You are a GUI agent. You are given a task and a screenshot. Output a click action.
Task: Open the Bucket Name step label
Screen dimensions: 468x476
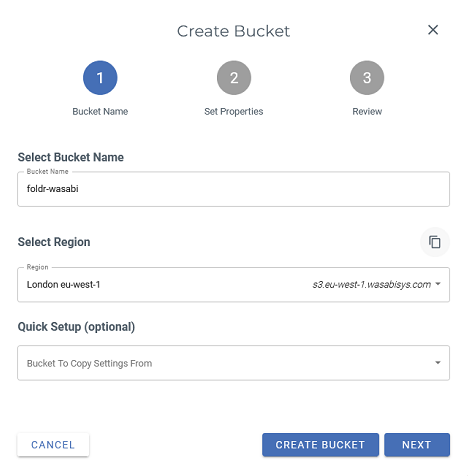[x=100, y=111]
